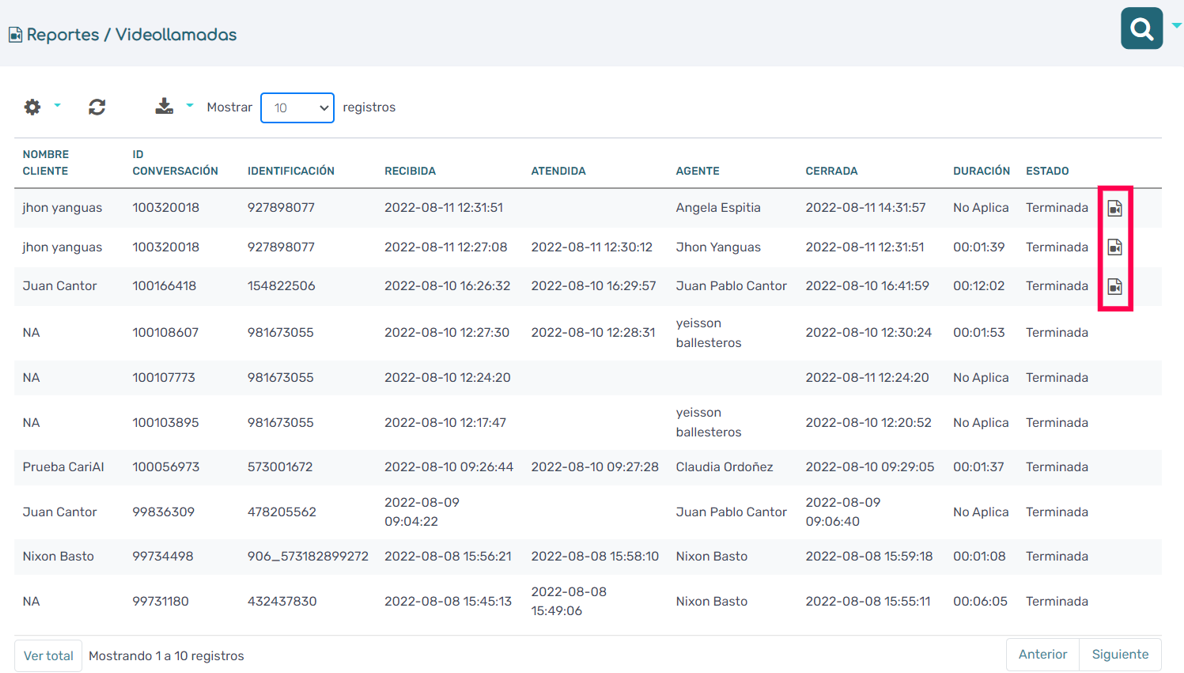
Task: Select conversation ID 100056973
Action: (x=166, y=467)
